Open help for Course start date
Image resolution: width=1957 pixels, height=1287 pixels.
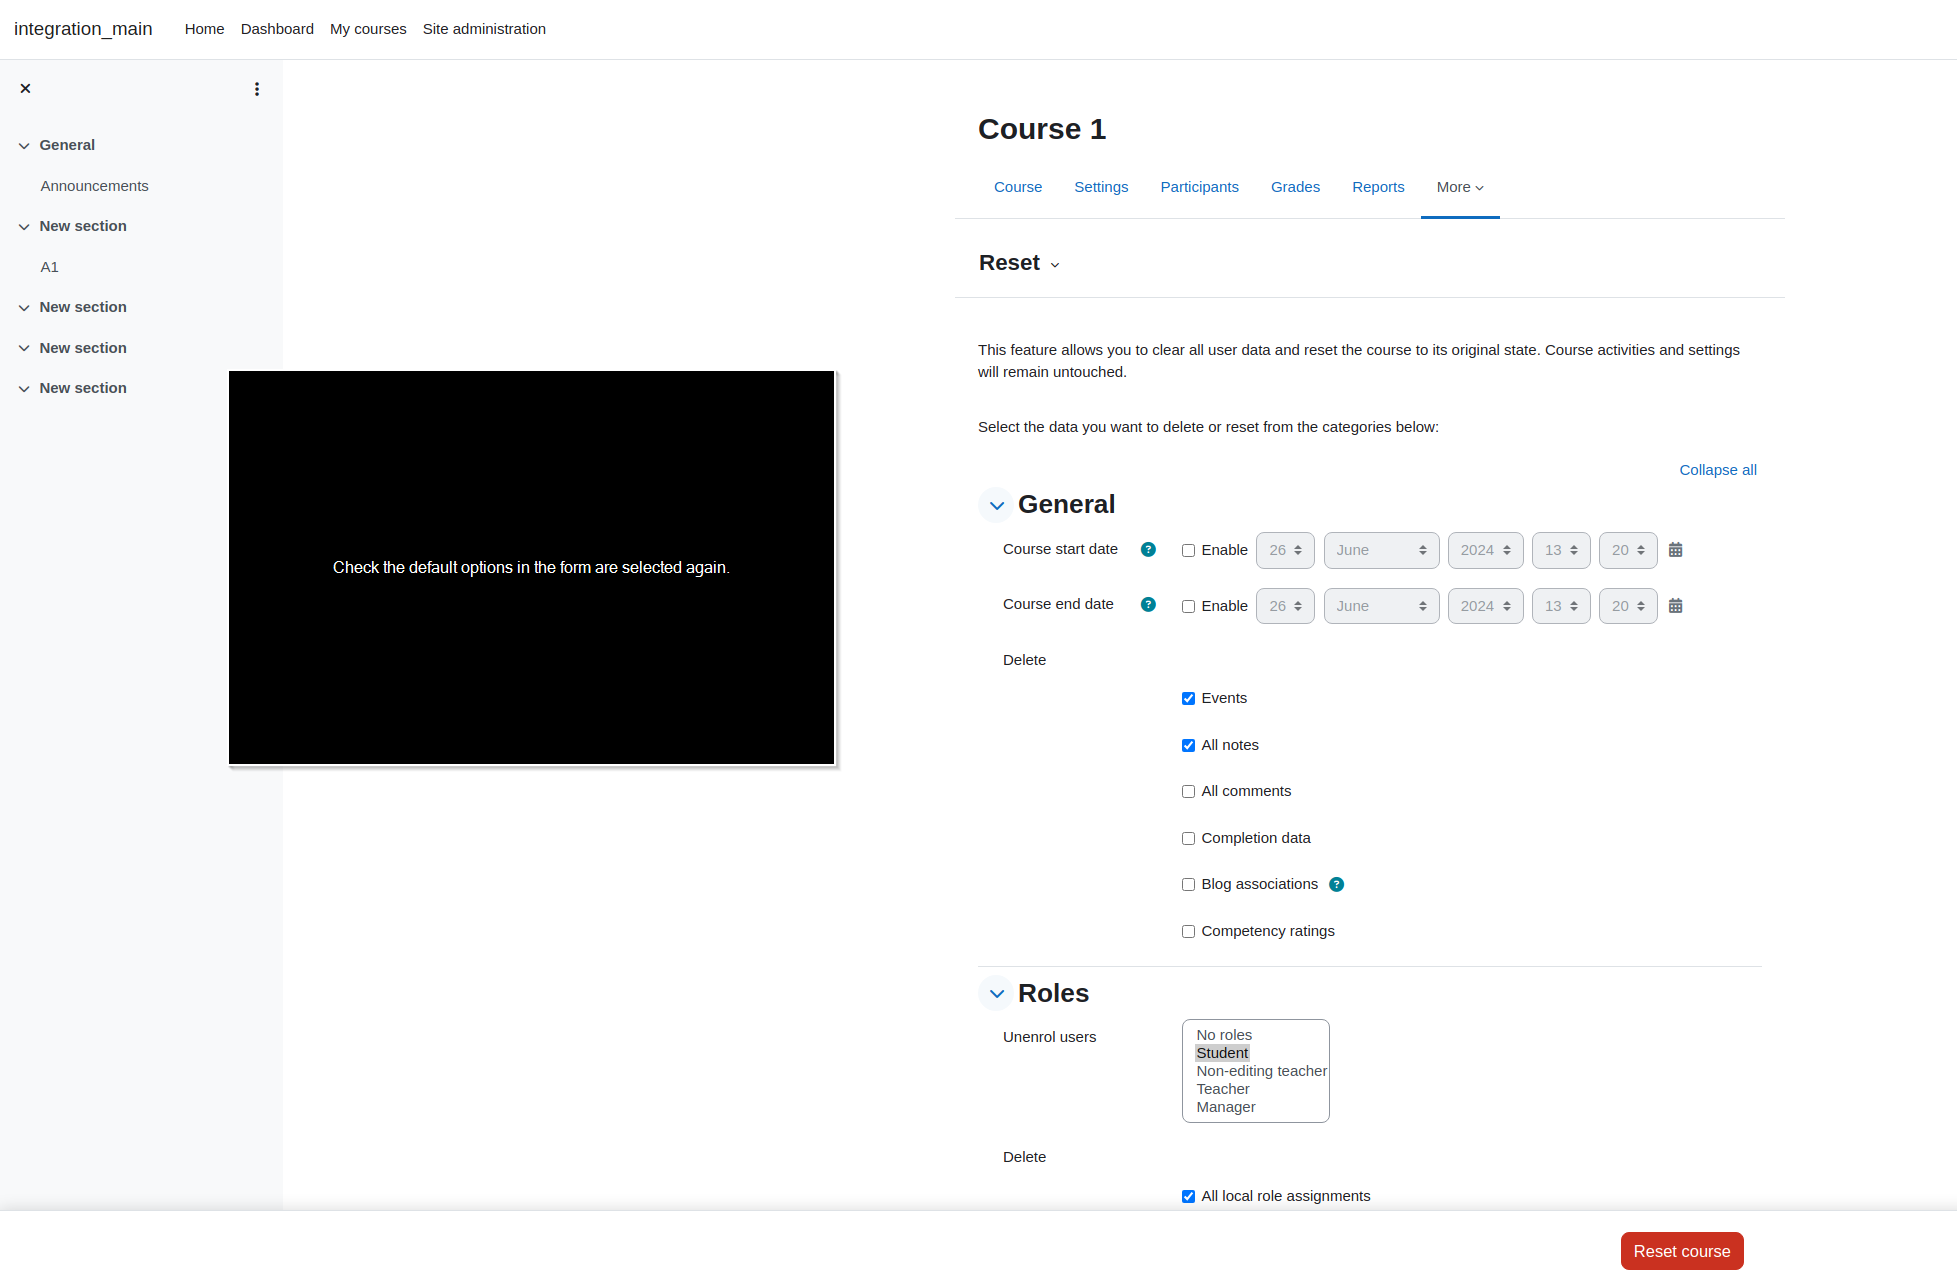[1148, 549]
